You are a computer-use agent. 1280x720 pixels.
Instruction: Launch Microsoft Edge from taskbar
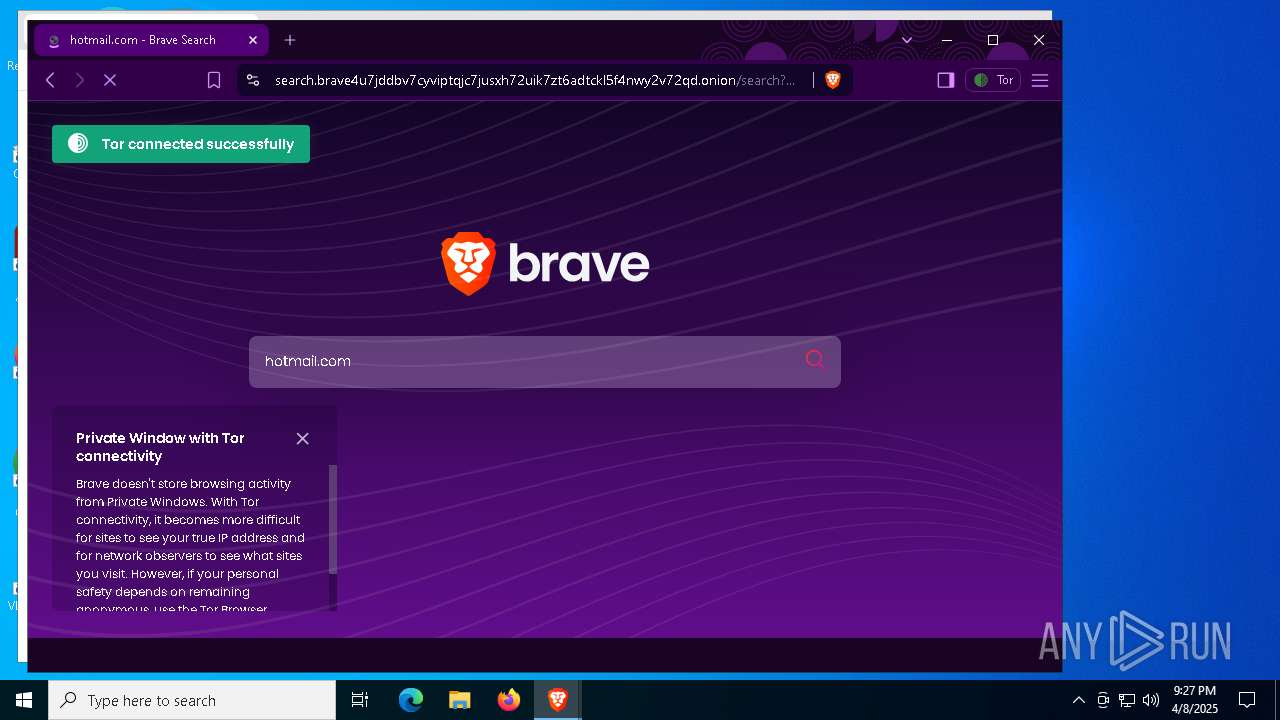[411, 700]
